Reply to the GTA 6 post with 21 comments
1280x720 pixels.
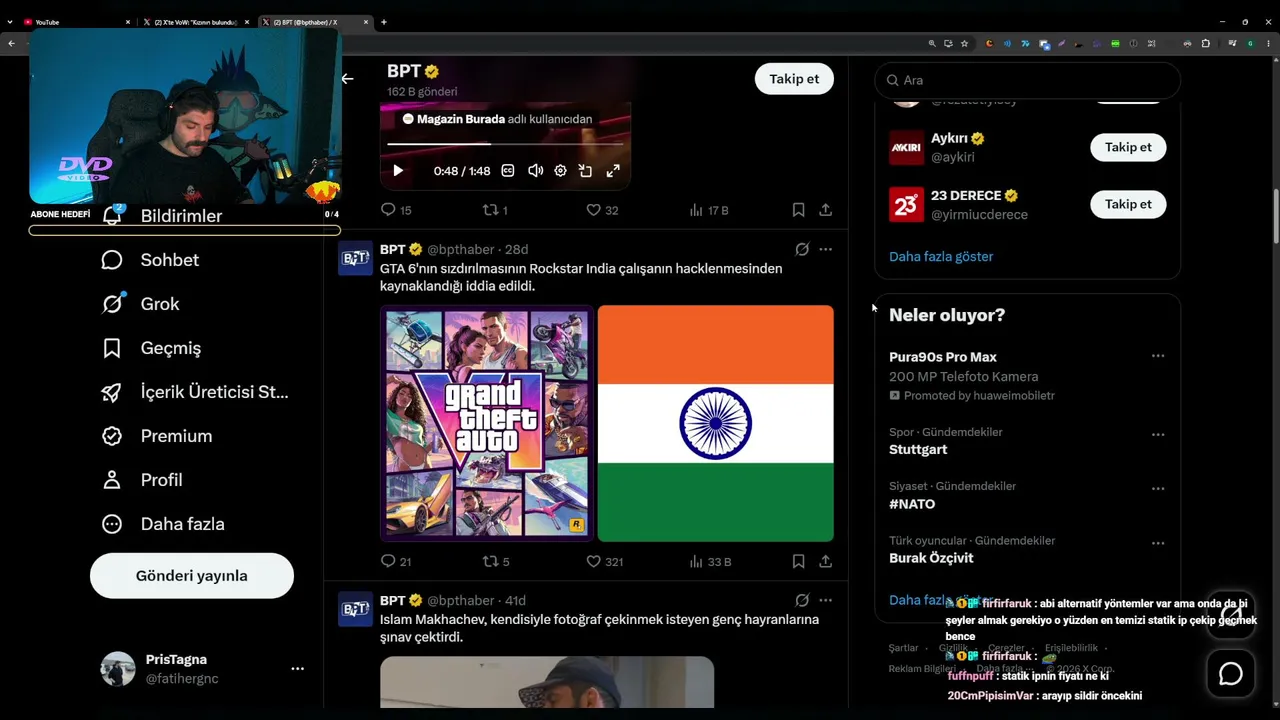pos(397,562)
